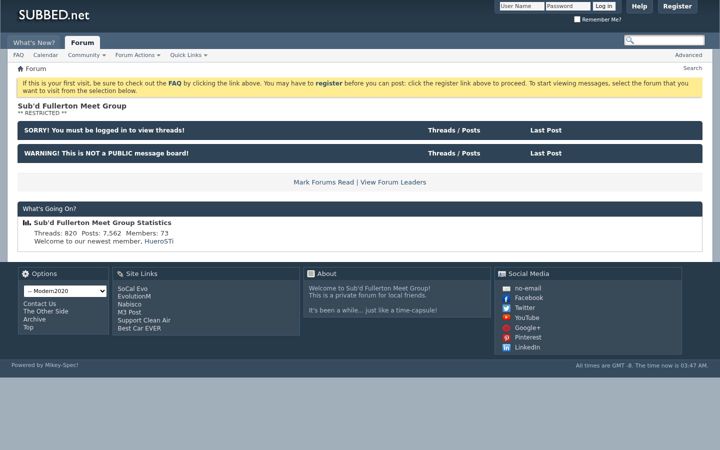Open the Forum Actions dropdown

[x=138, y=55]
